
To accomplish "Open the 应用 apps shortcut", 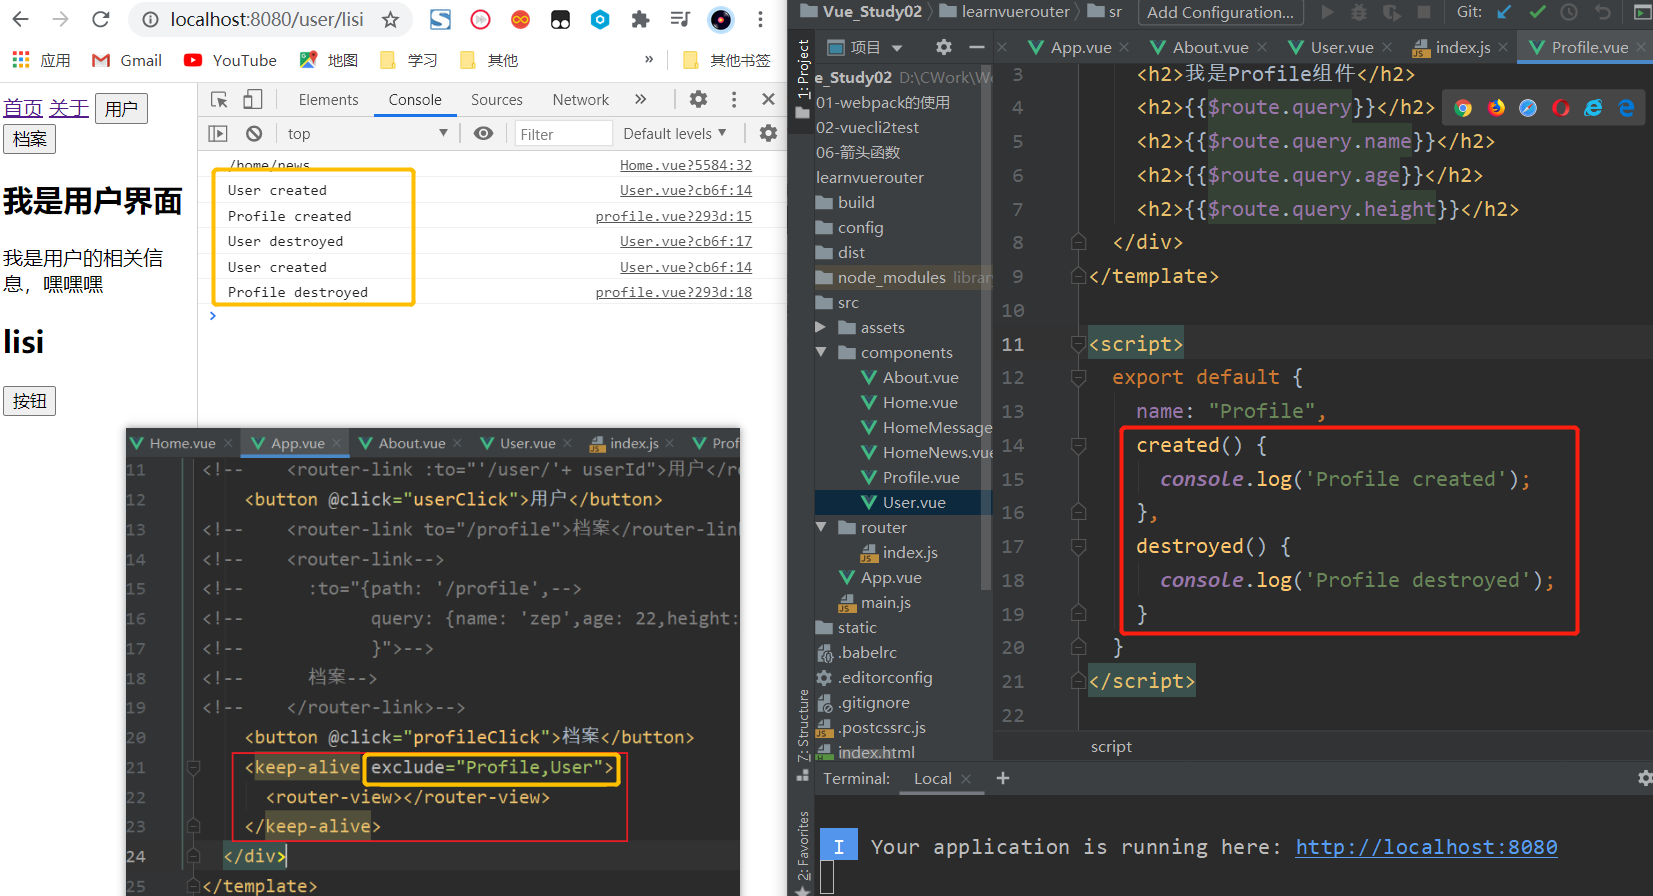I will tap(41, 60).
